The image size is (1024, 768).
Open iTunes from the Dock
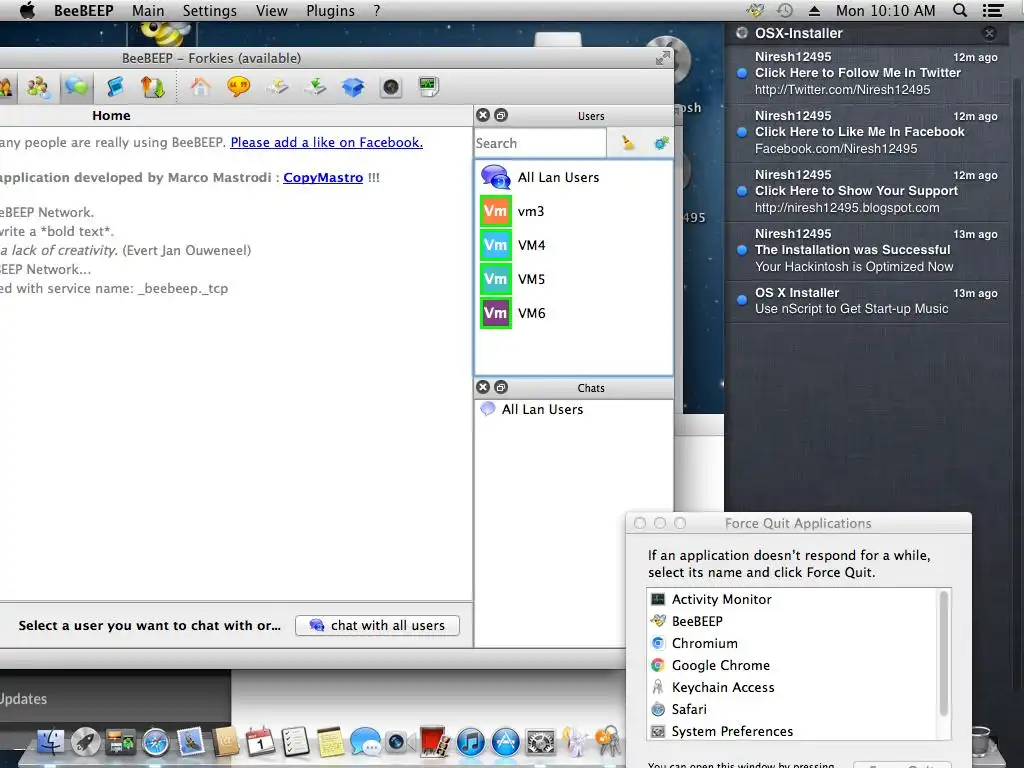point(470,742)
